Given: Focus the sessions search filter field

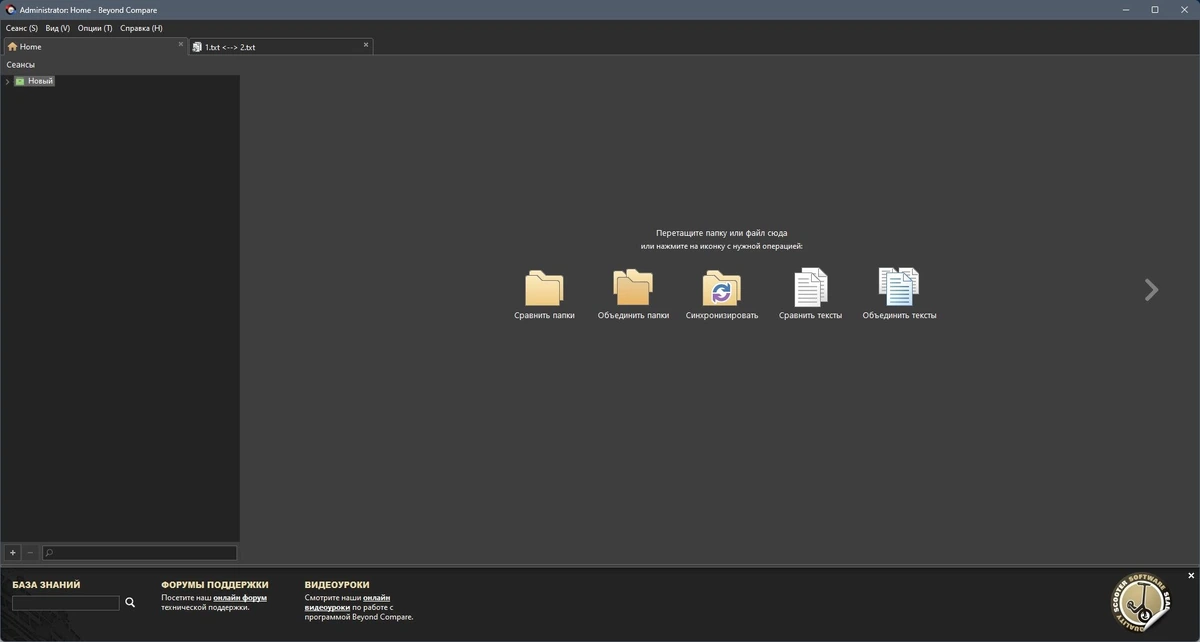Looking at the screenshot, I should pyautogui.click(x=139, y=553).
